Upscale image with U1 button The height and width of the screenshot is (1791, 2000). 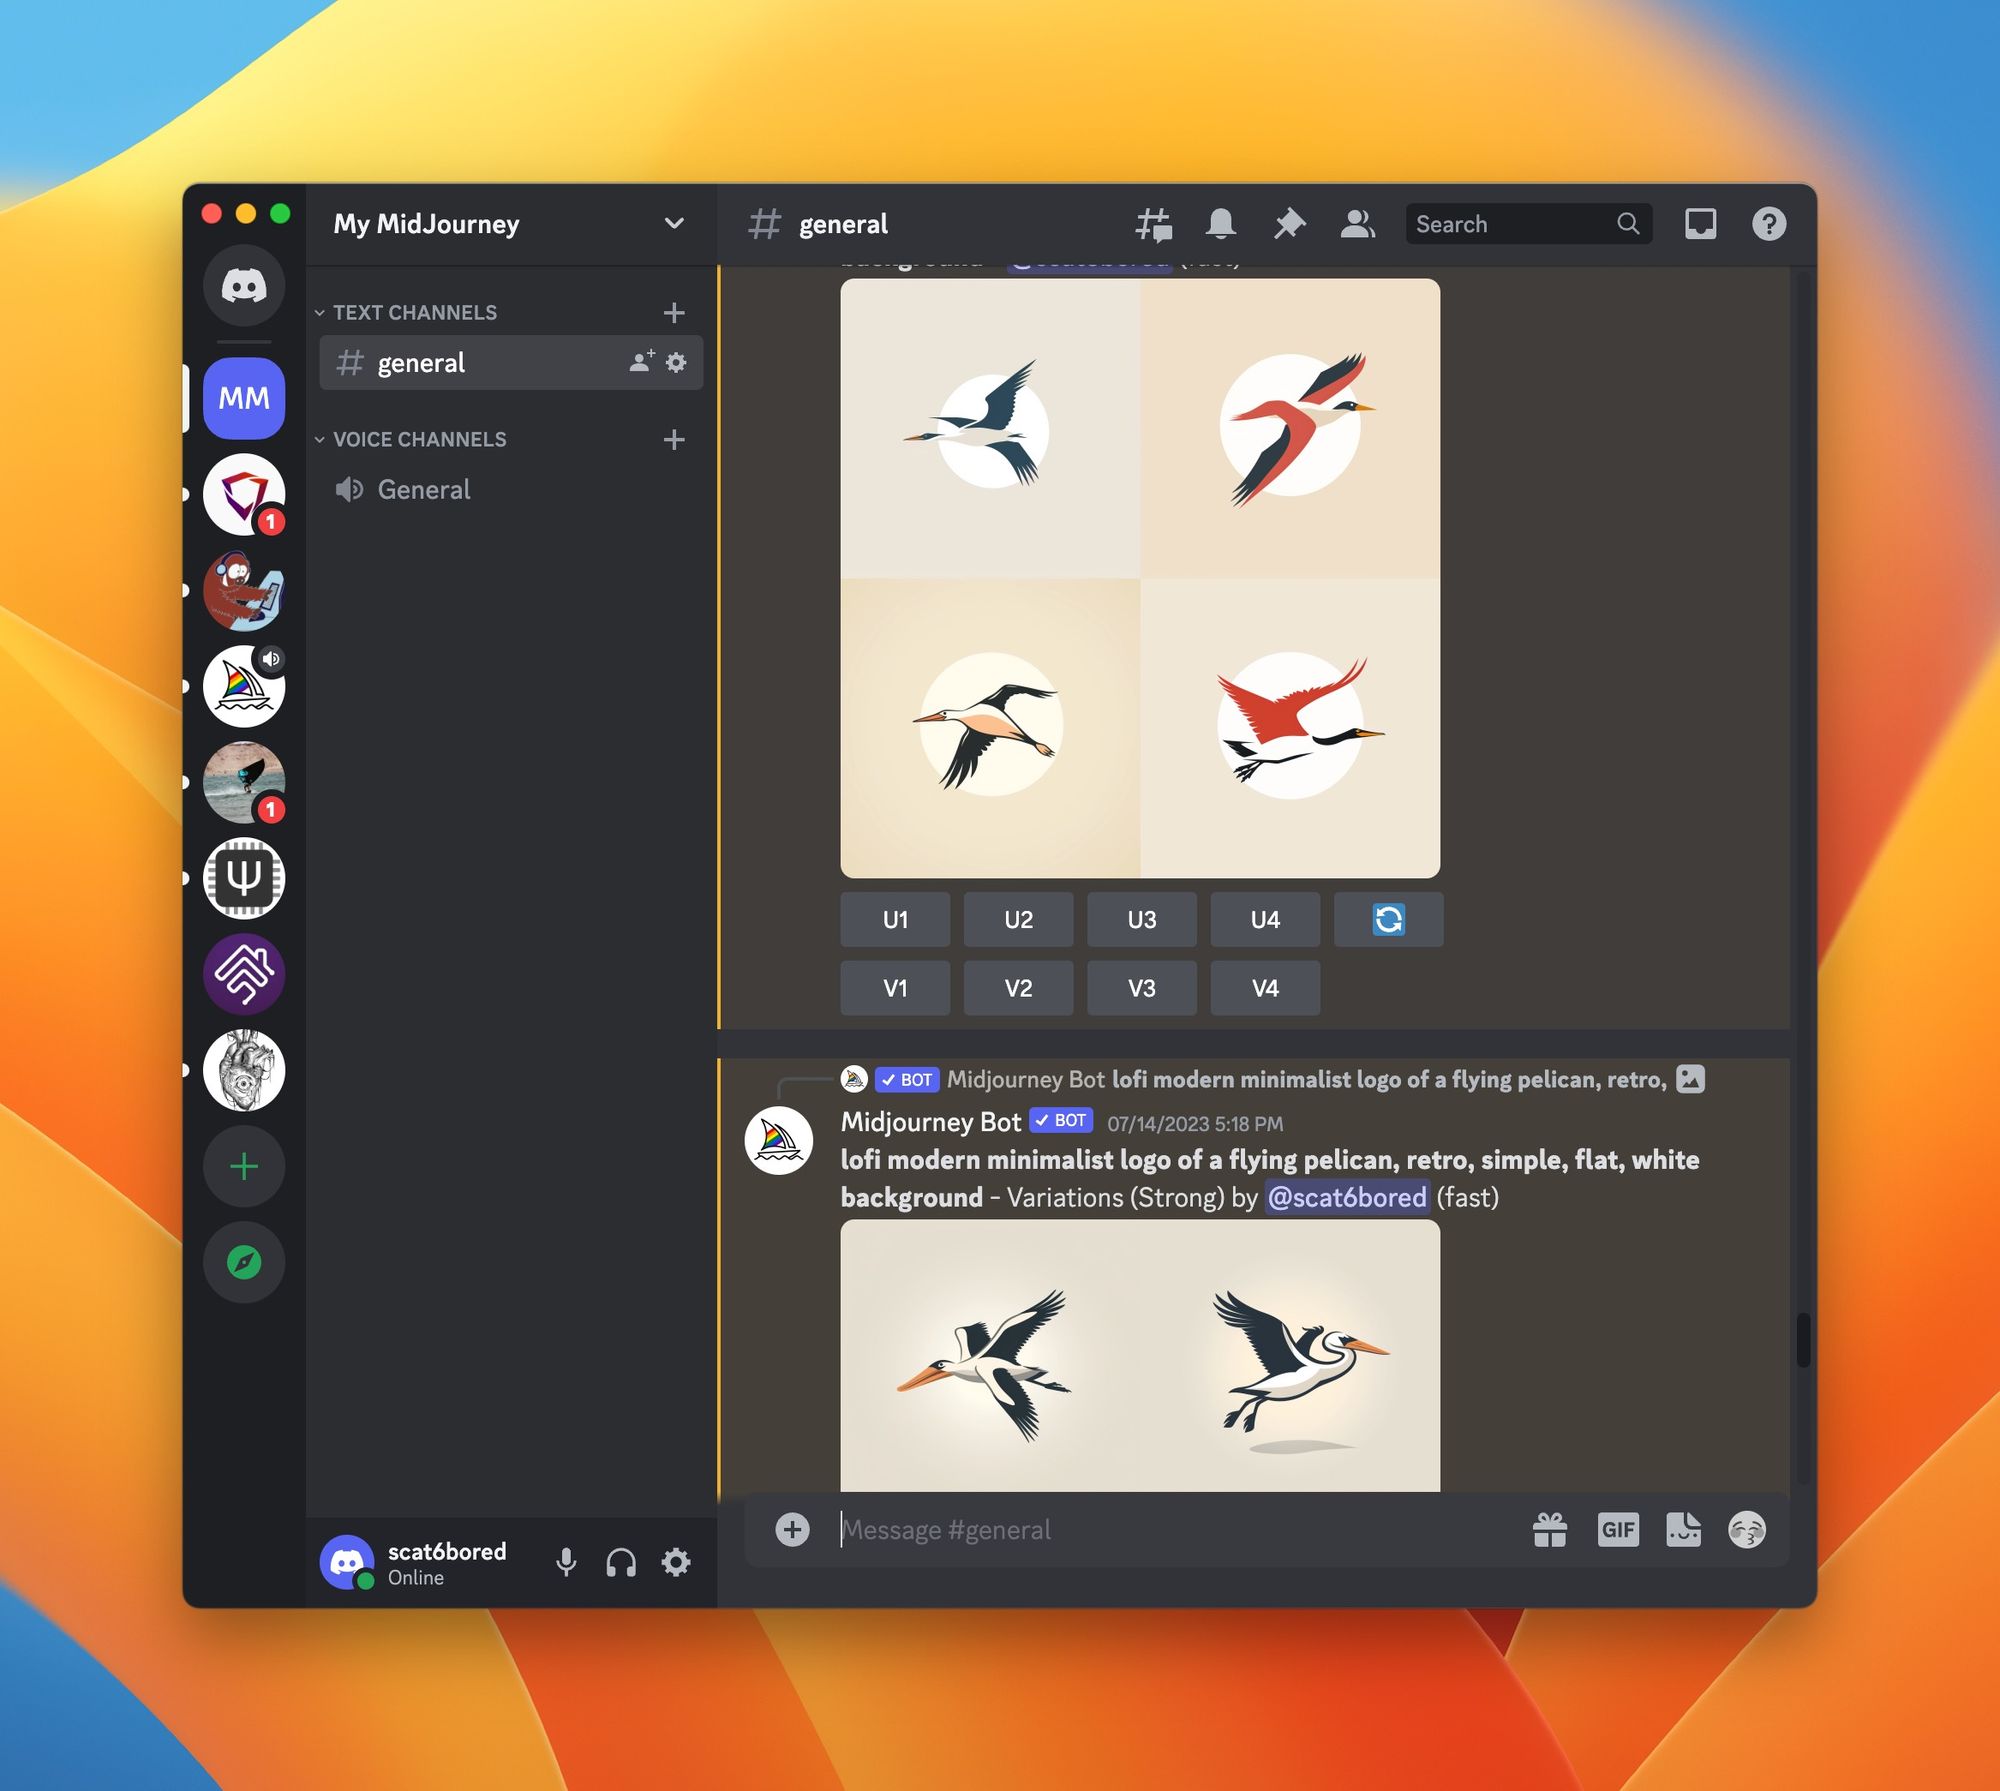click(x=895, y=919)
